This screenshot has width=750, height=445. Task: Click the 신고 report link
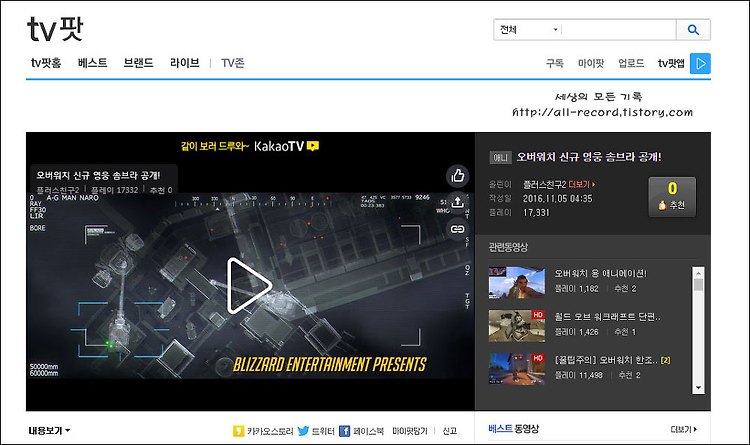pyautogui.click(x=450, y=431)
